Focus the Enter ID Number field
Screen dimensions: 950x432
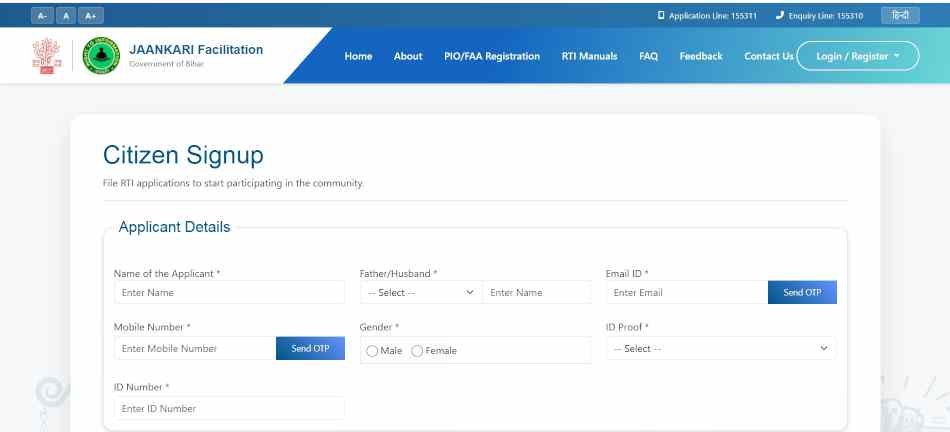click(229, 408)
